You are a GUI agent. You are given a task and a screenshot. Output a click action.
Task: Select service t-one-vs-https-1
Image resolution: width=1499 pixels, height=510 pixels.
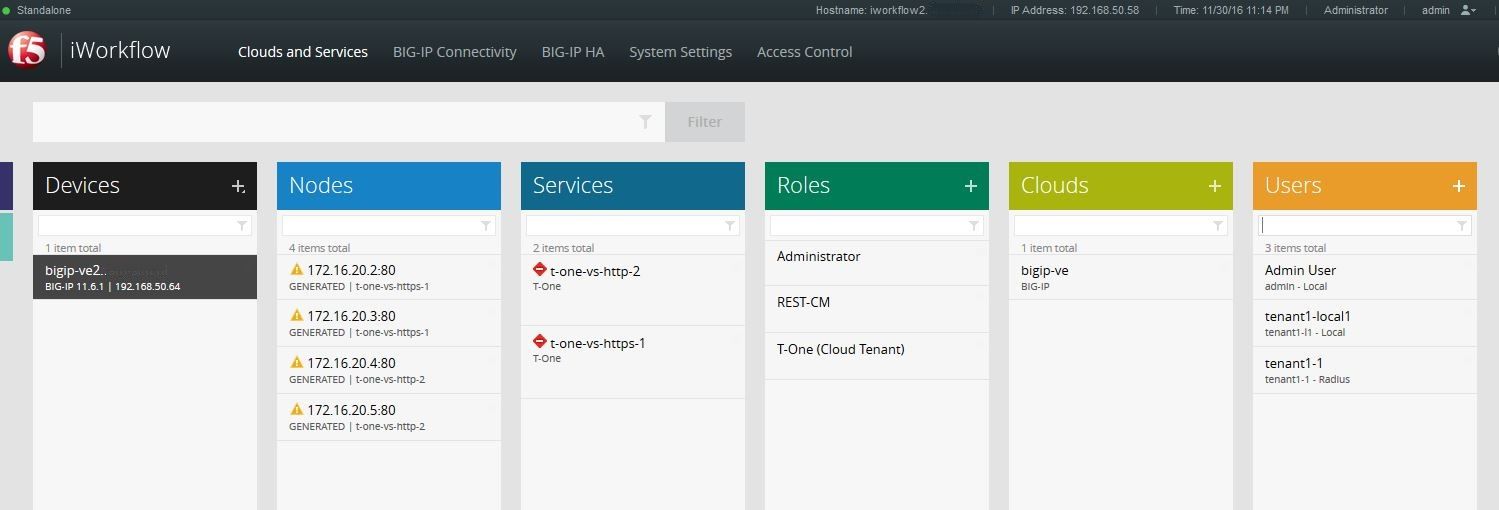click(x=633, y=362)
